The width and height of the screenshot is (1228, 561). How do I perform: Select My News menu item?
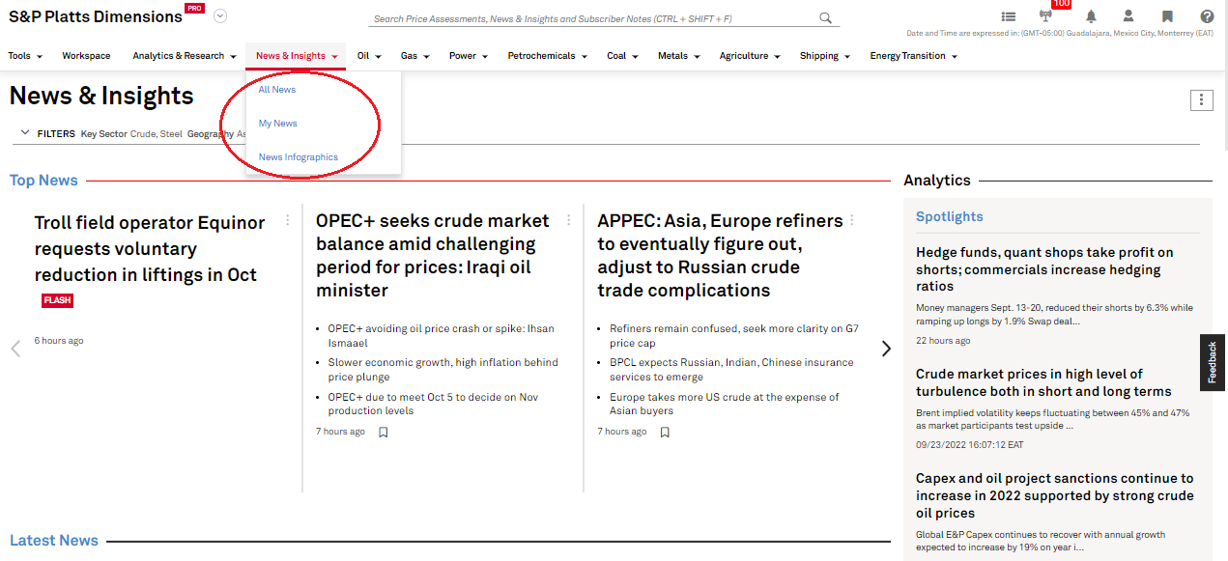(x=278, y=123)
